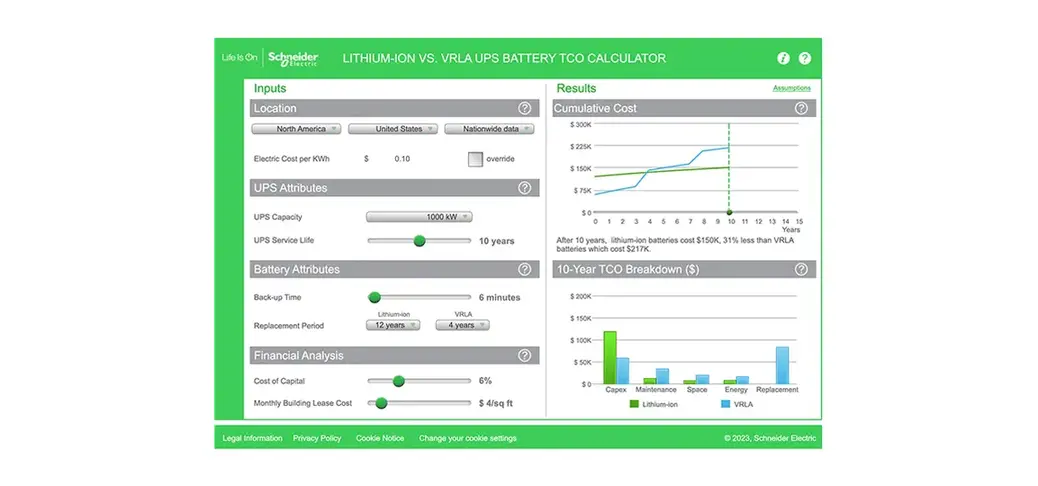
Task: Click the info icon in header
Action: [x=783, y=58]
